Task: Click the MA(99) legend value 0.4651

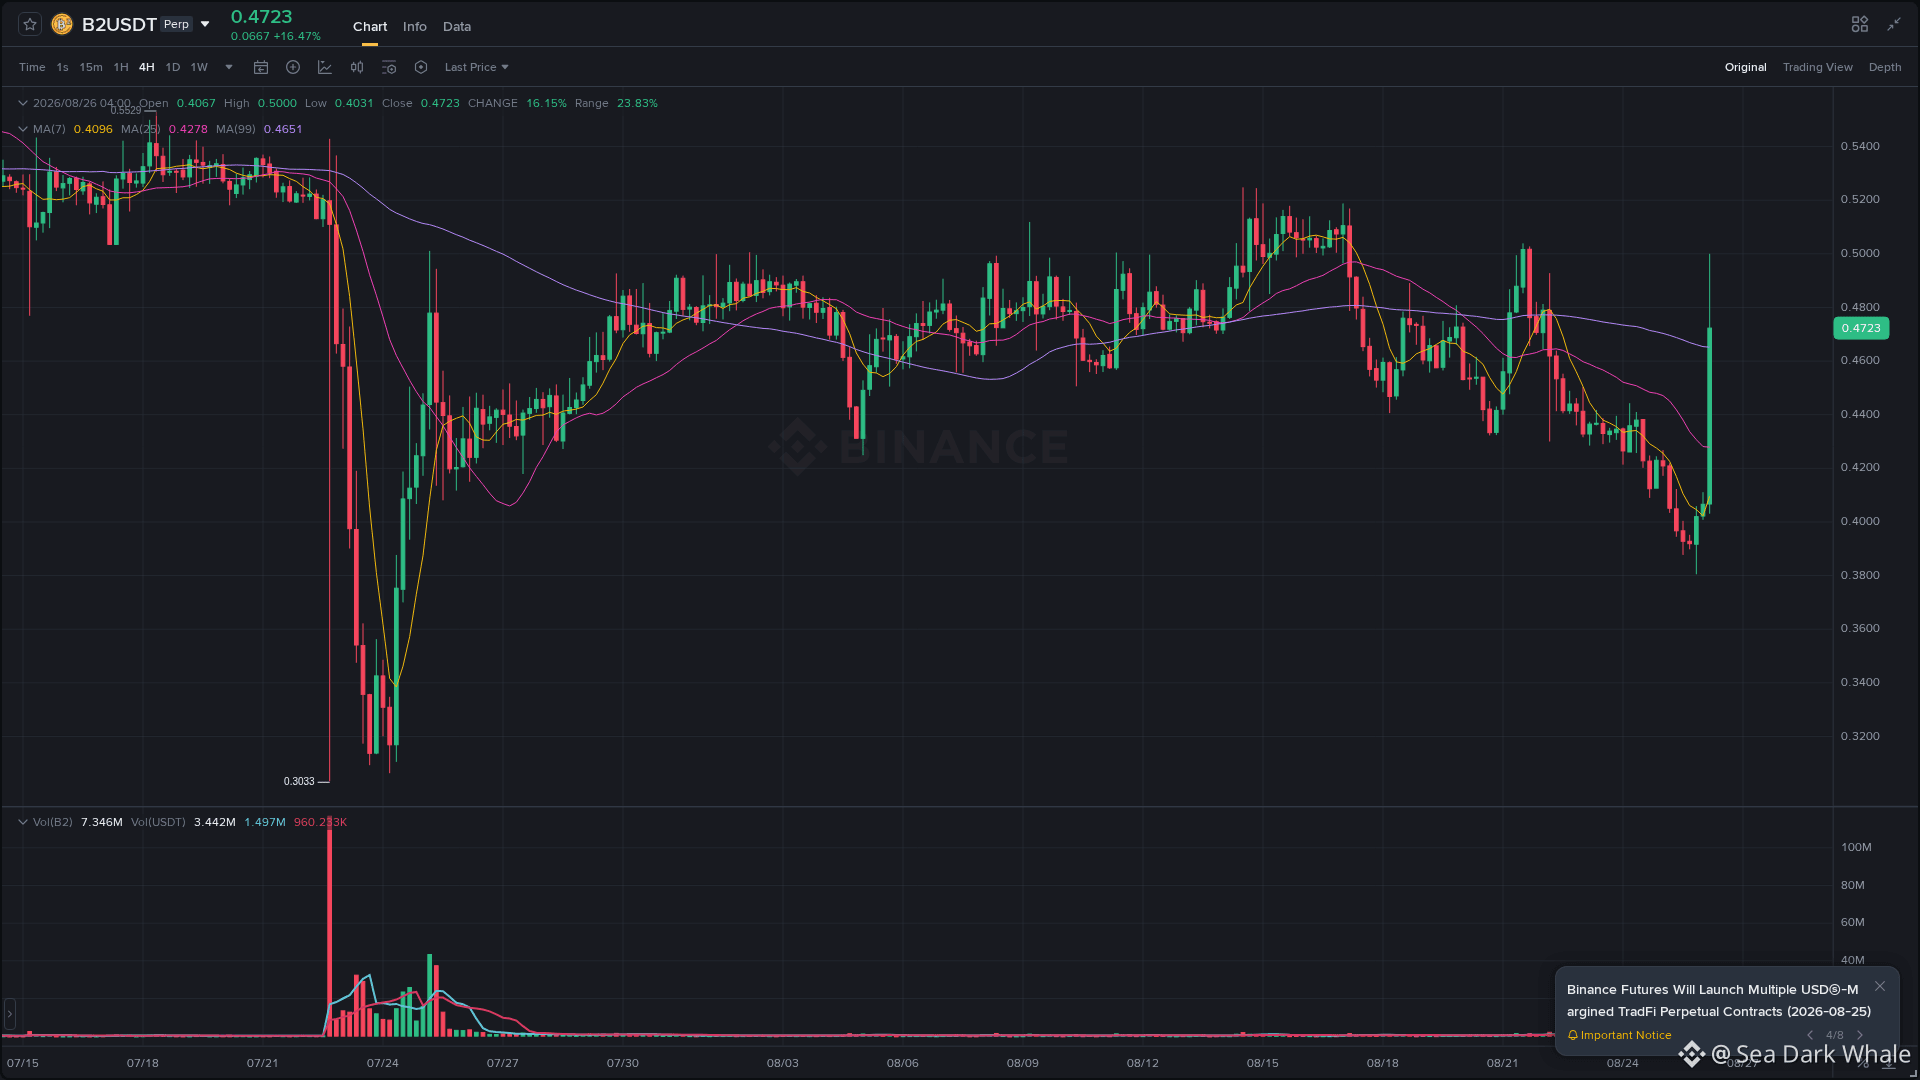Action: tap(283, 129)
